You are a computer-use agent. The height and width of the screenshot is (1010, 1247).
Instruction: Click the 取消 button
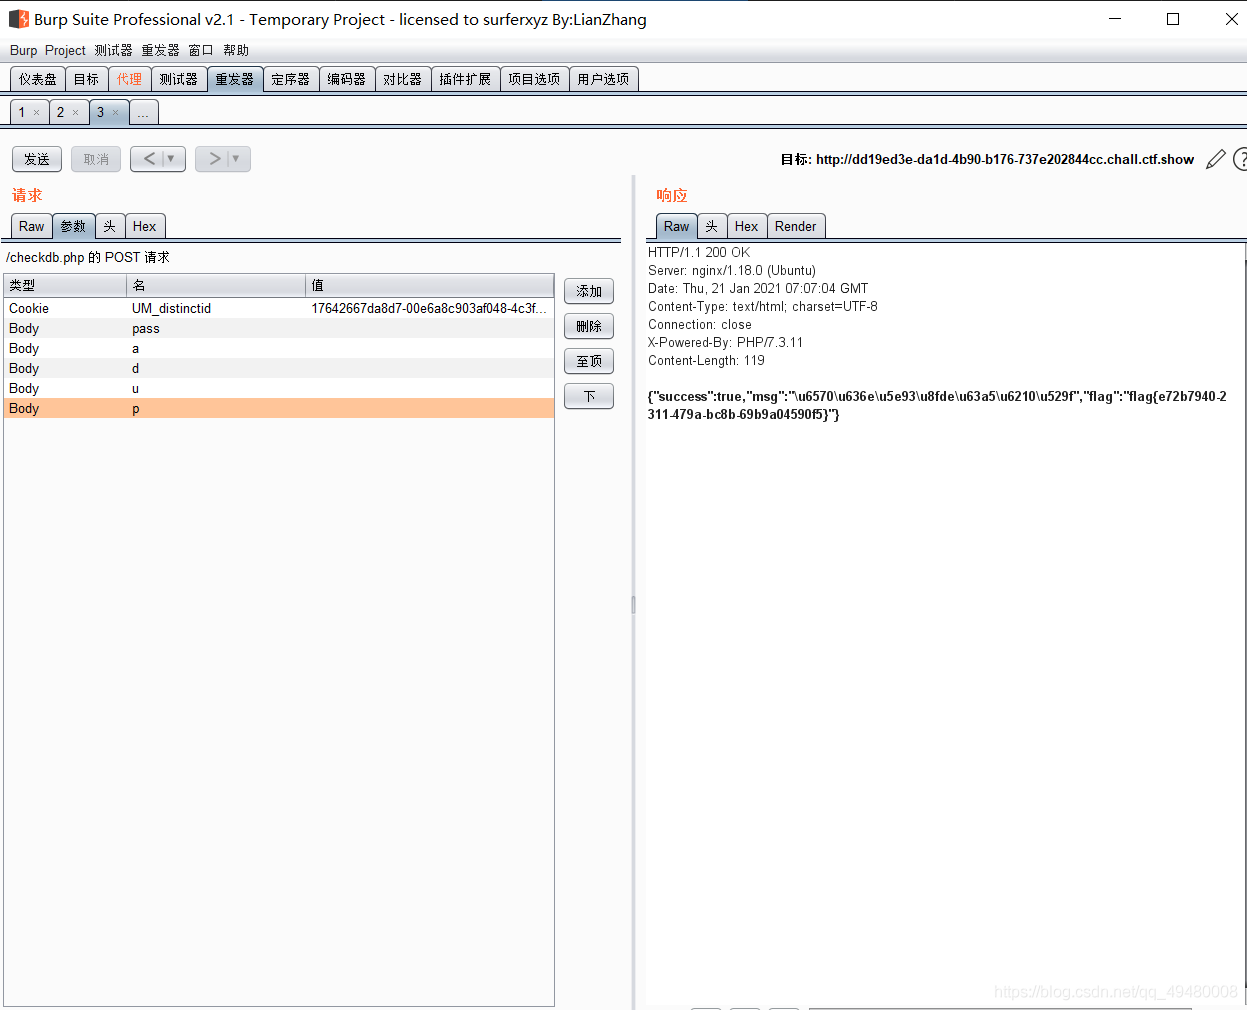click(x=96, y=159)
